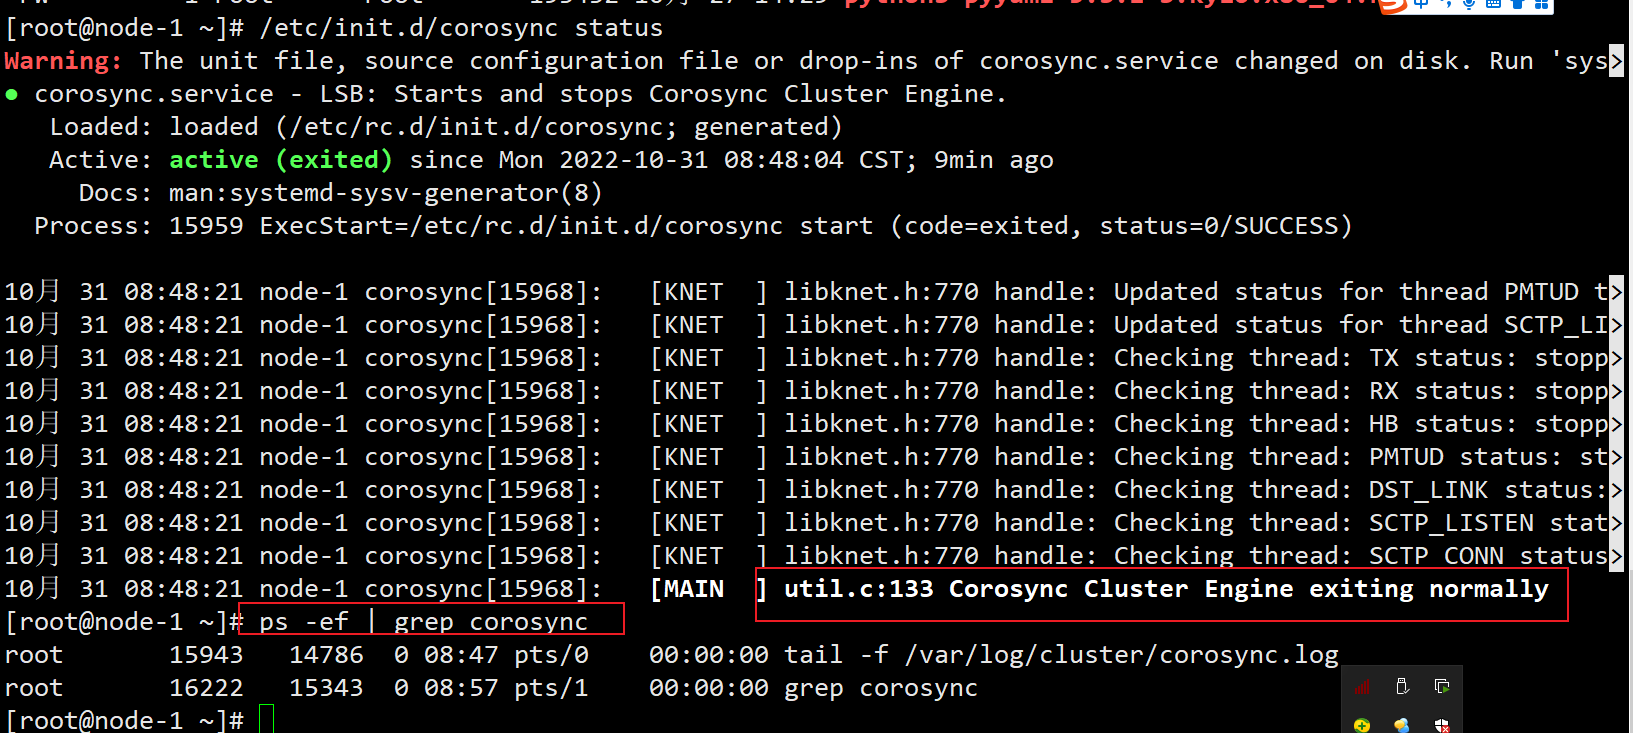Click the red 'Warning:' text
The image size is (1633, 733).
tap(63, 61)
